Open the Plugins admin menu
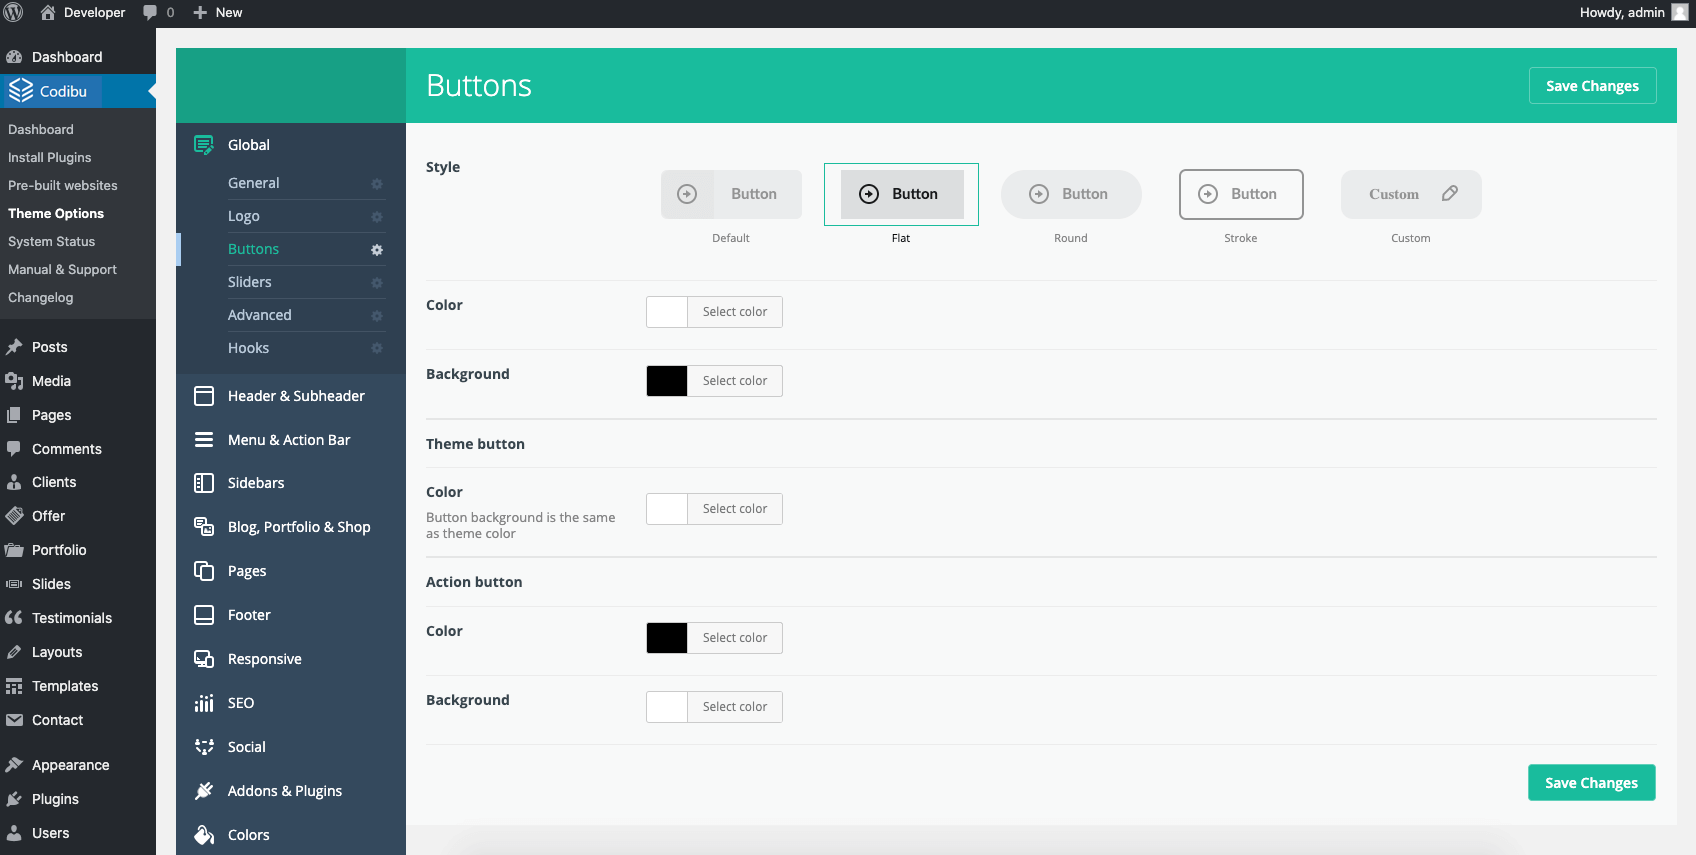The height and width of the screenshot is (855, 1696). coord(55,799)
